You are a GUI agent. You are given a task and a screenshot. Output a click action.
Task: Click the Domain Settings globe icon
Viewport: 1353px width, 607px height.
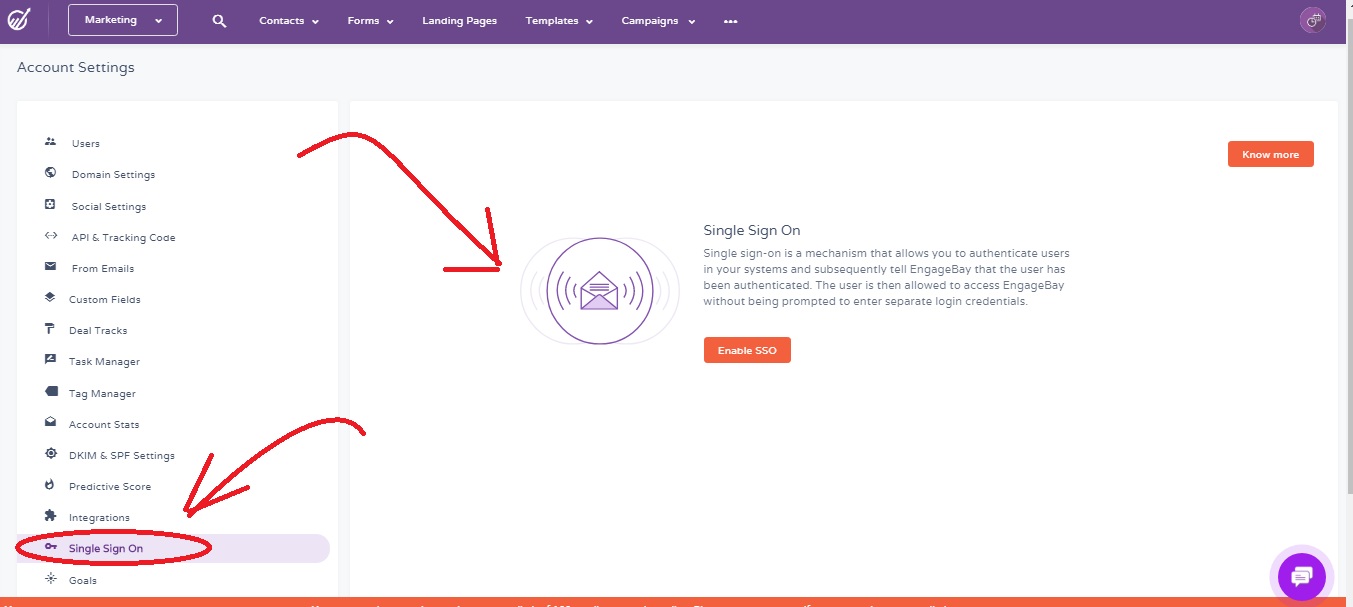[x=51, y=173]
